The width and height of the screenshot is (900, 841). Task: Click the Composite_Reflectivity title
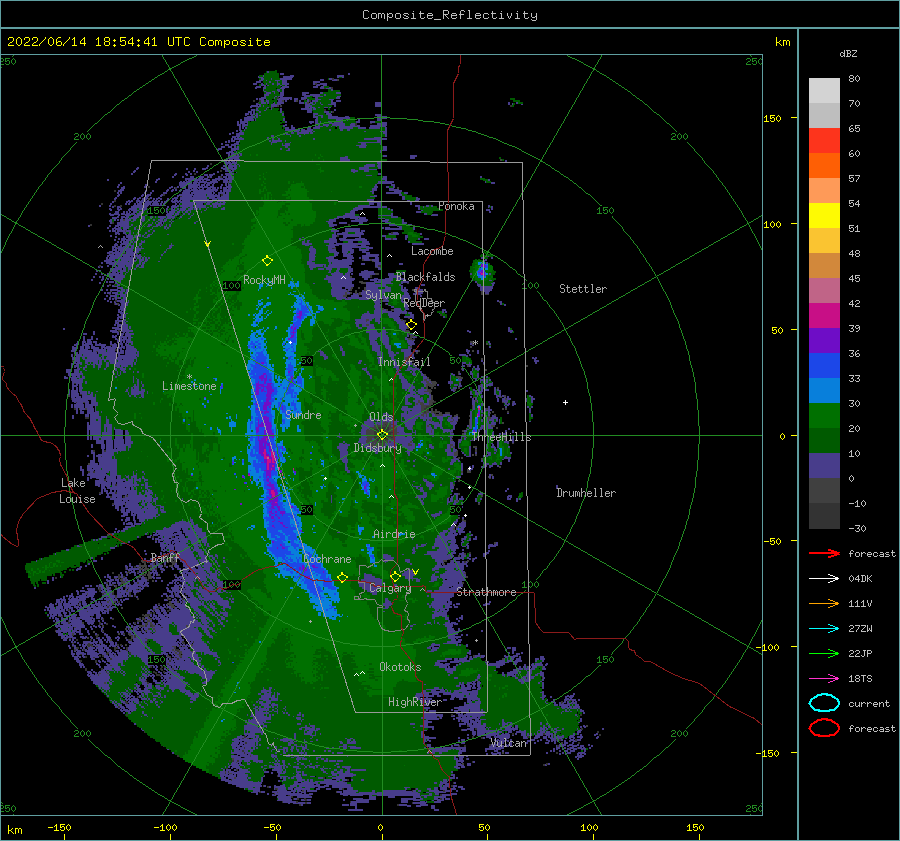(450, 15)
